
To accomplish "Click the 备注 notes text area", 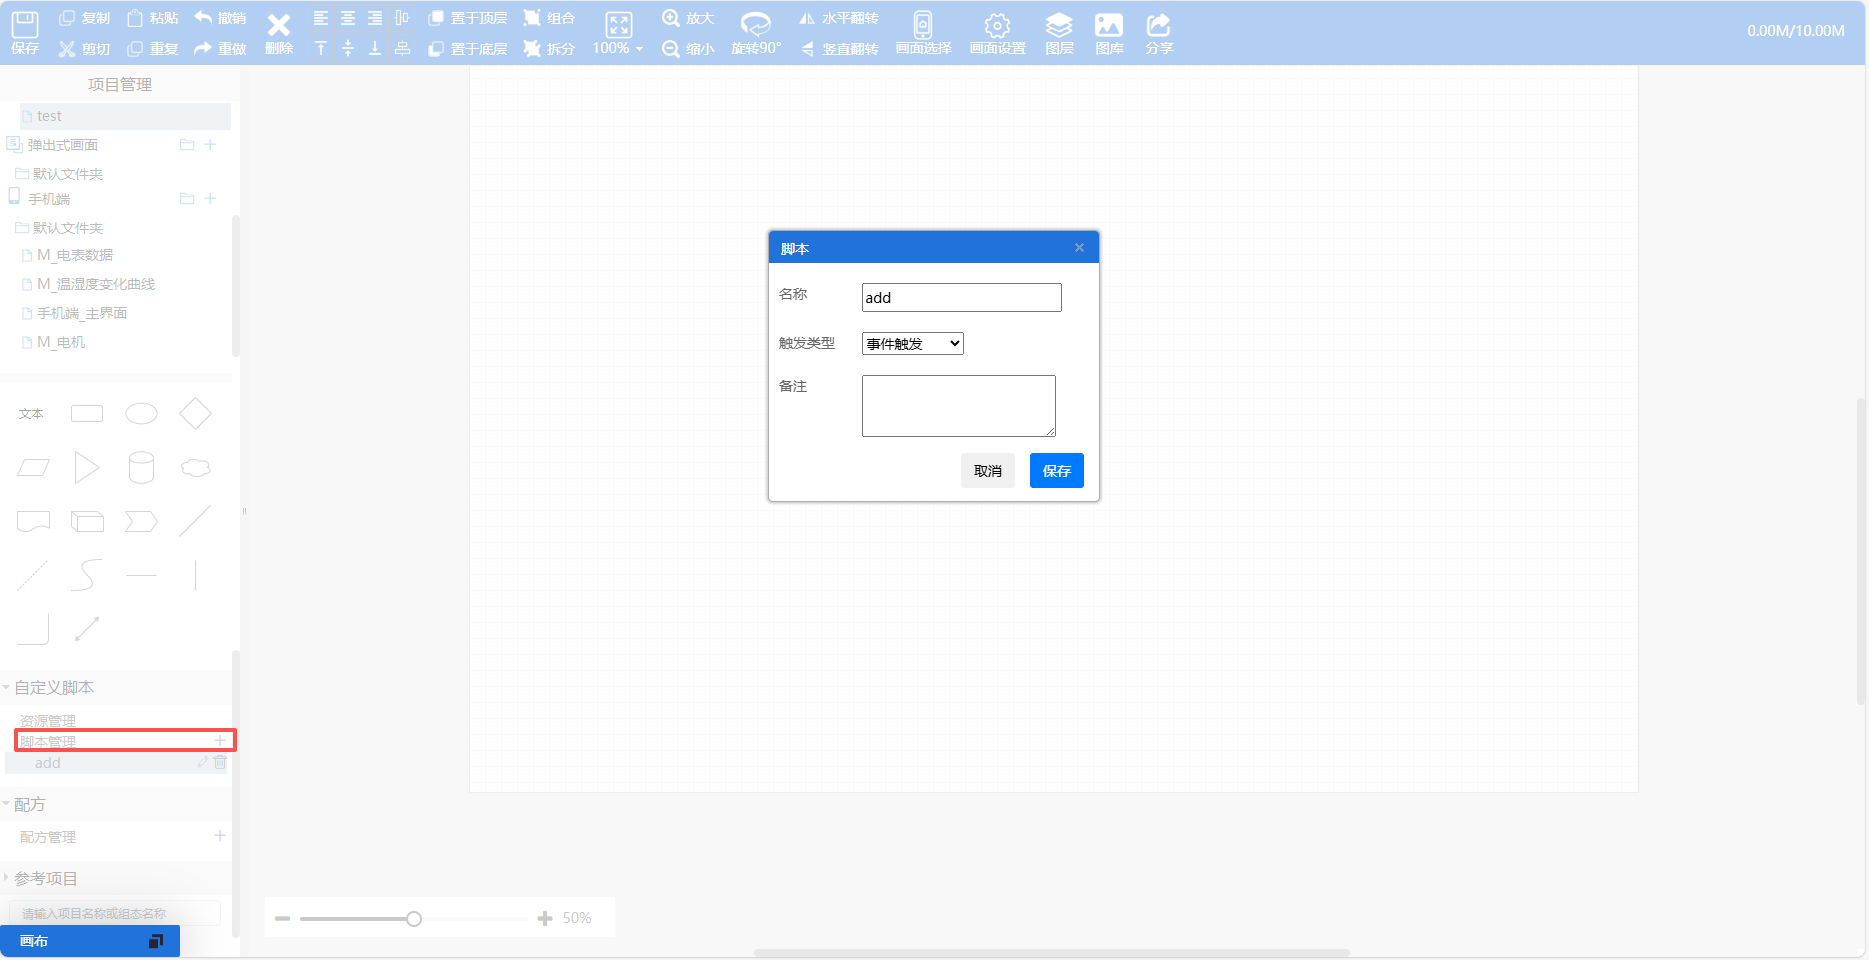I will 958,406.
